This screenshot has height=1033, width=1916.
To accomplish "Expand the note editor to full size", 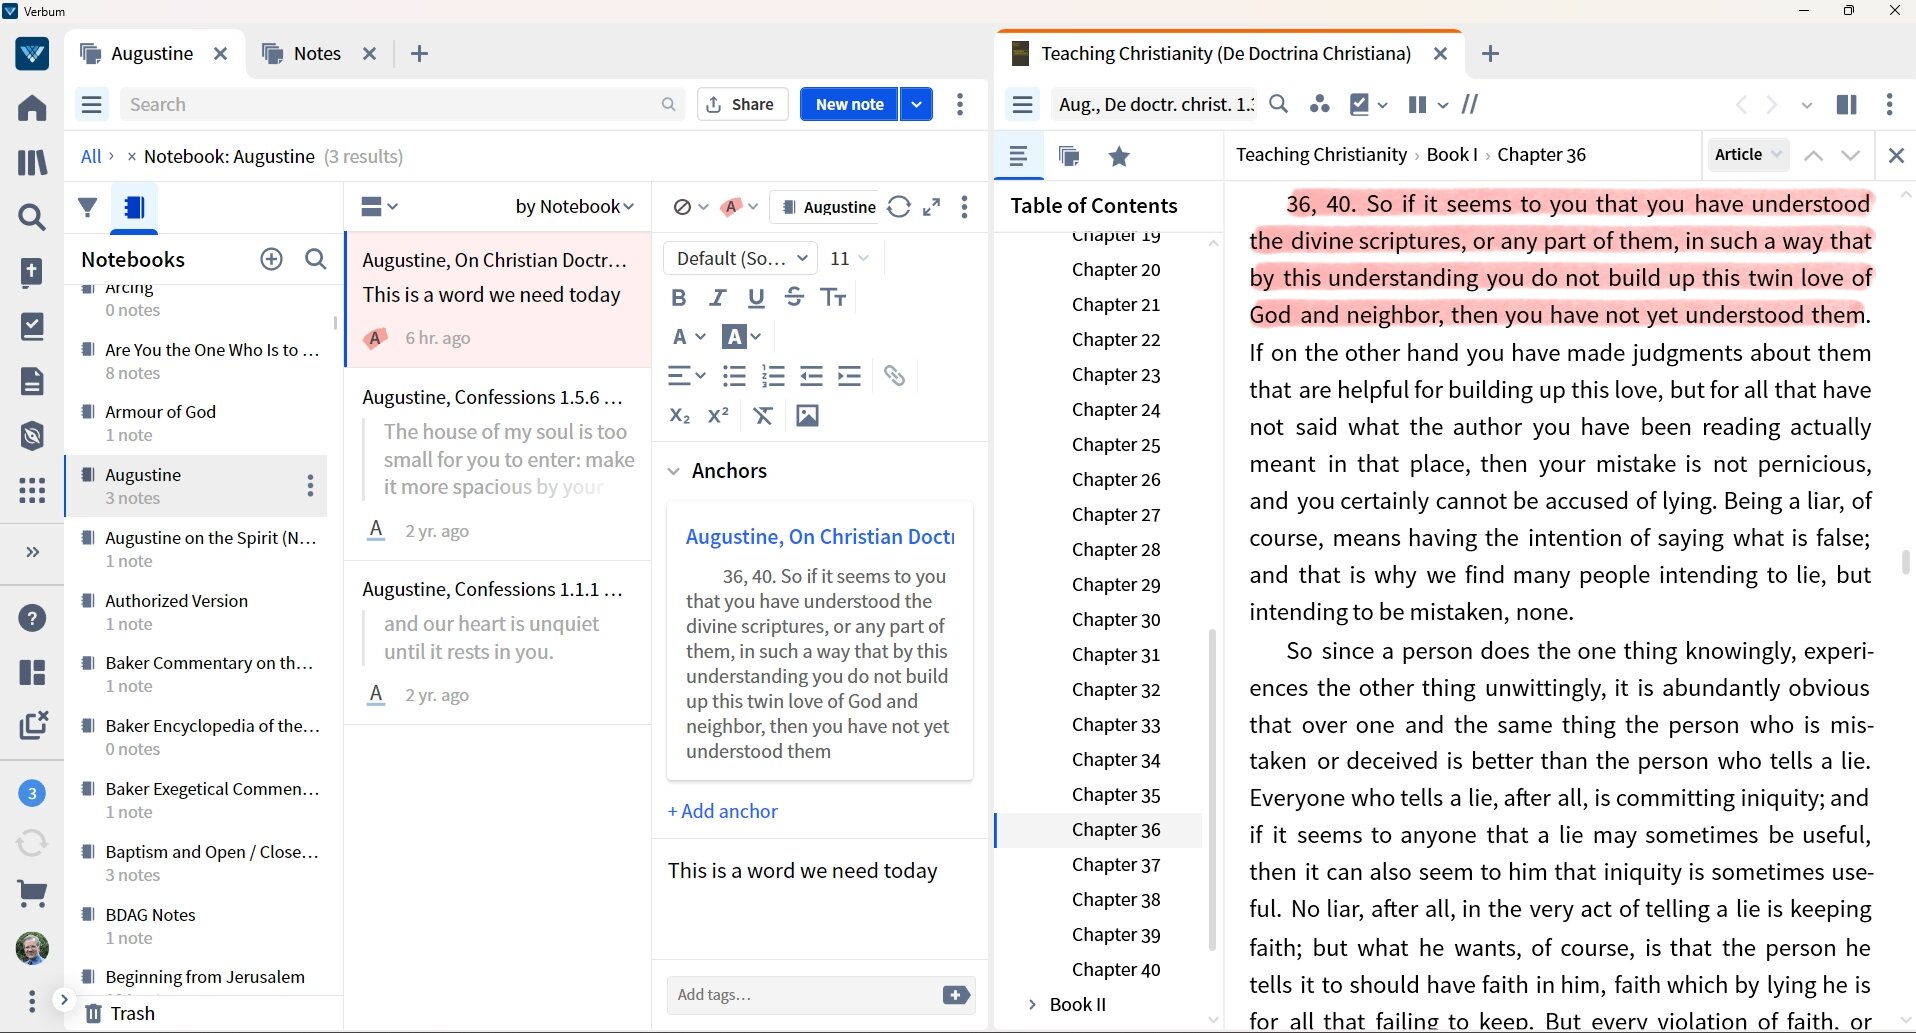I will click(931, 207).
